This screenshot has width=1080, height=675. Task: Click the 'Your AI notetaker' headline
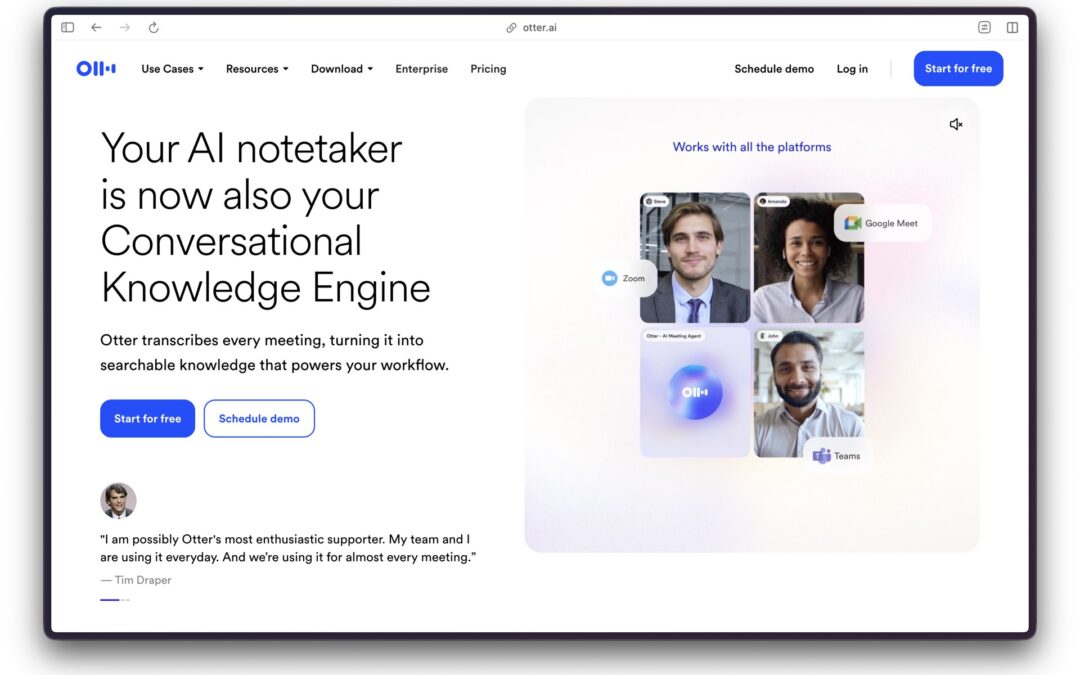265,218
